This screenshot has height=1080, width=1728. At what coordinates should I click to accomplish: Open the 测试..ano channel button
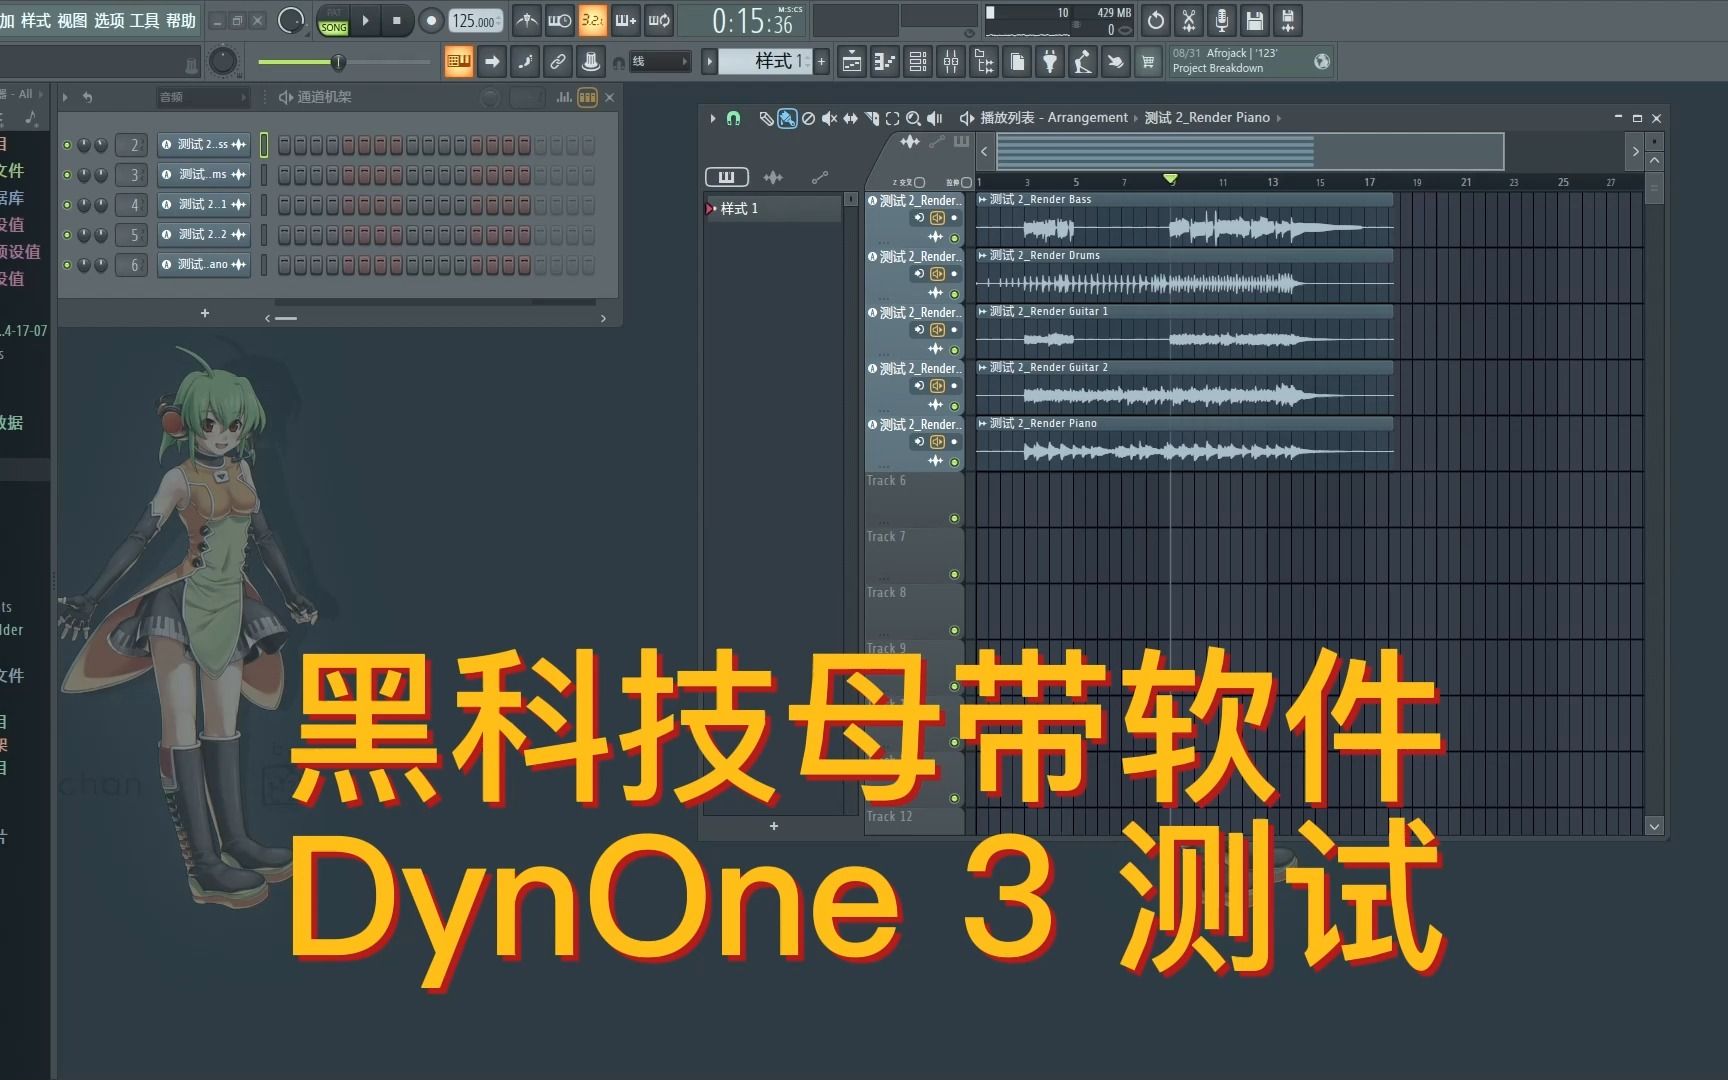click(203, 265)
